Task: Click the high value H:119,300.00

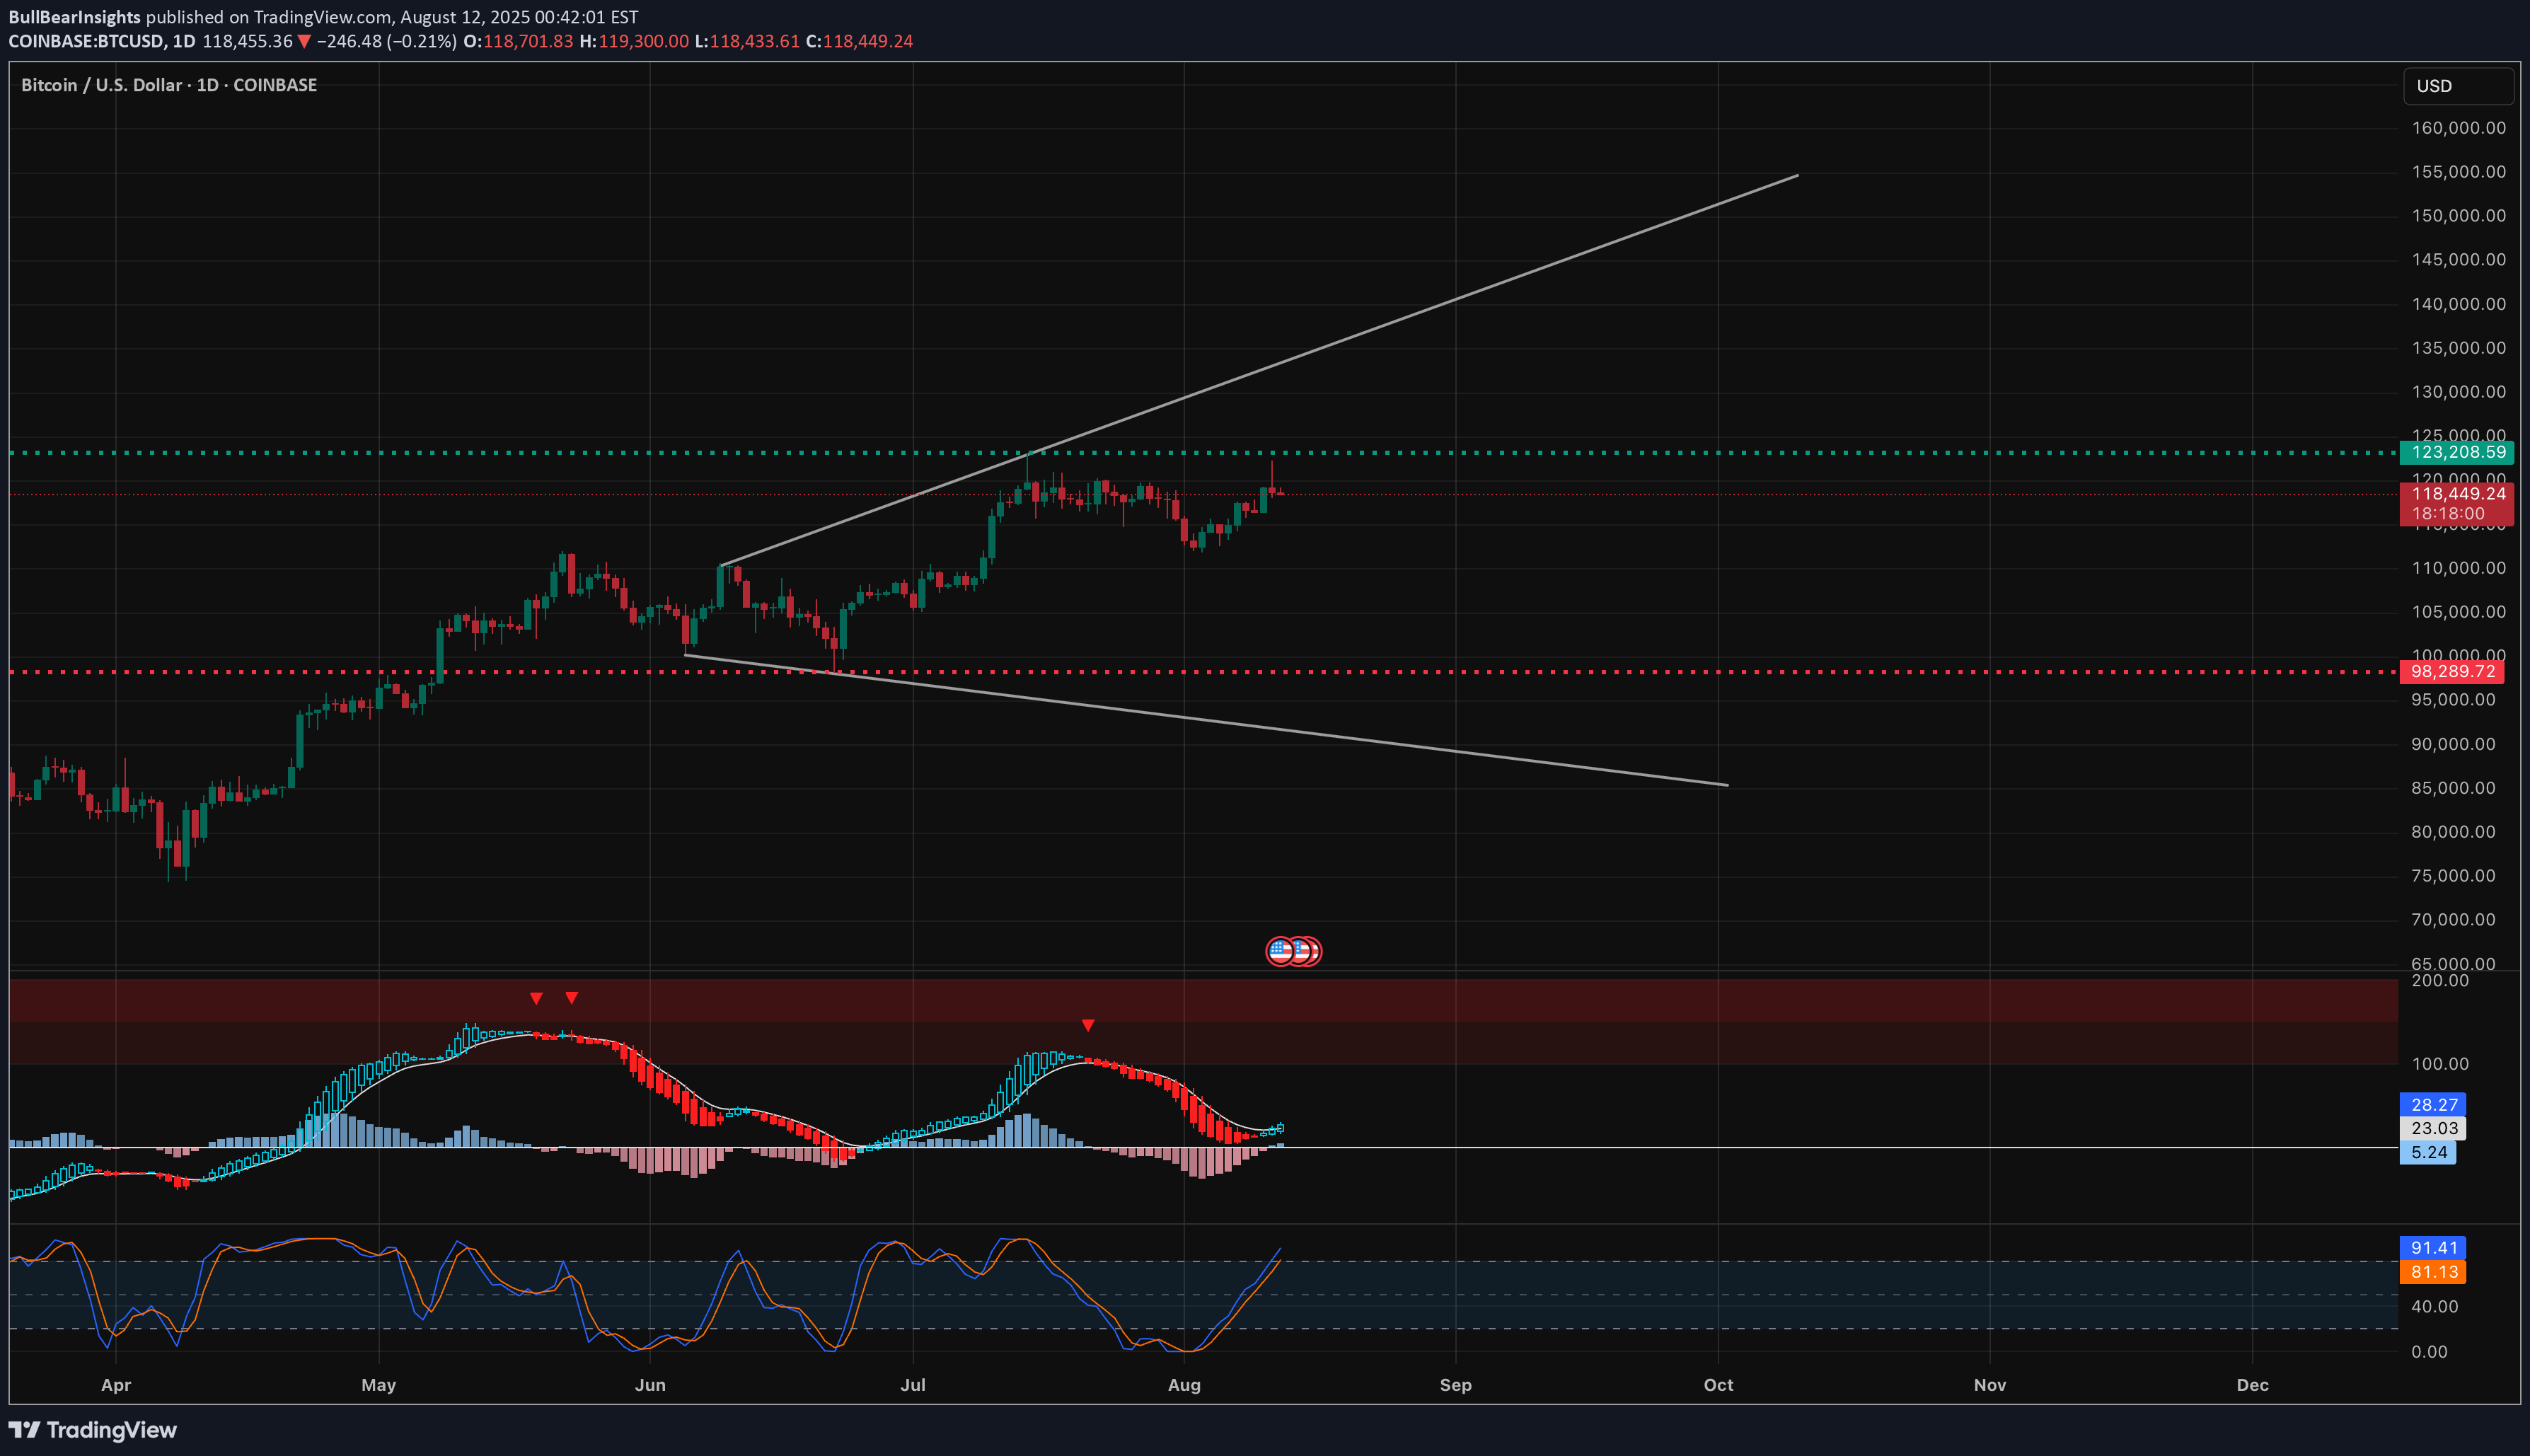Action: point(634,42)
